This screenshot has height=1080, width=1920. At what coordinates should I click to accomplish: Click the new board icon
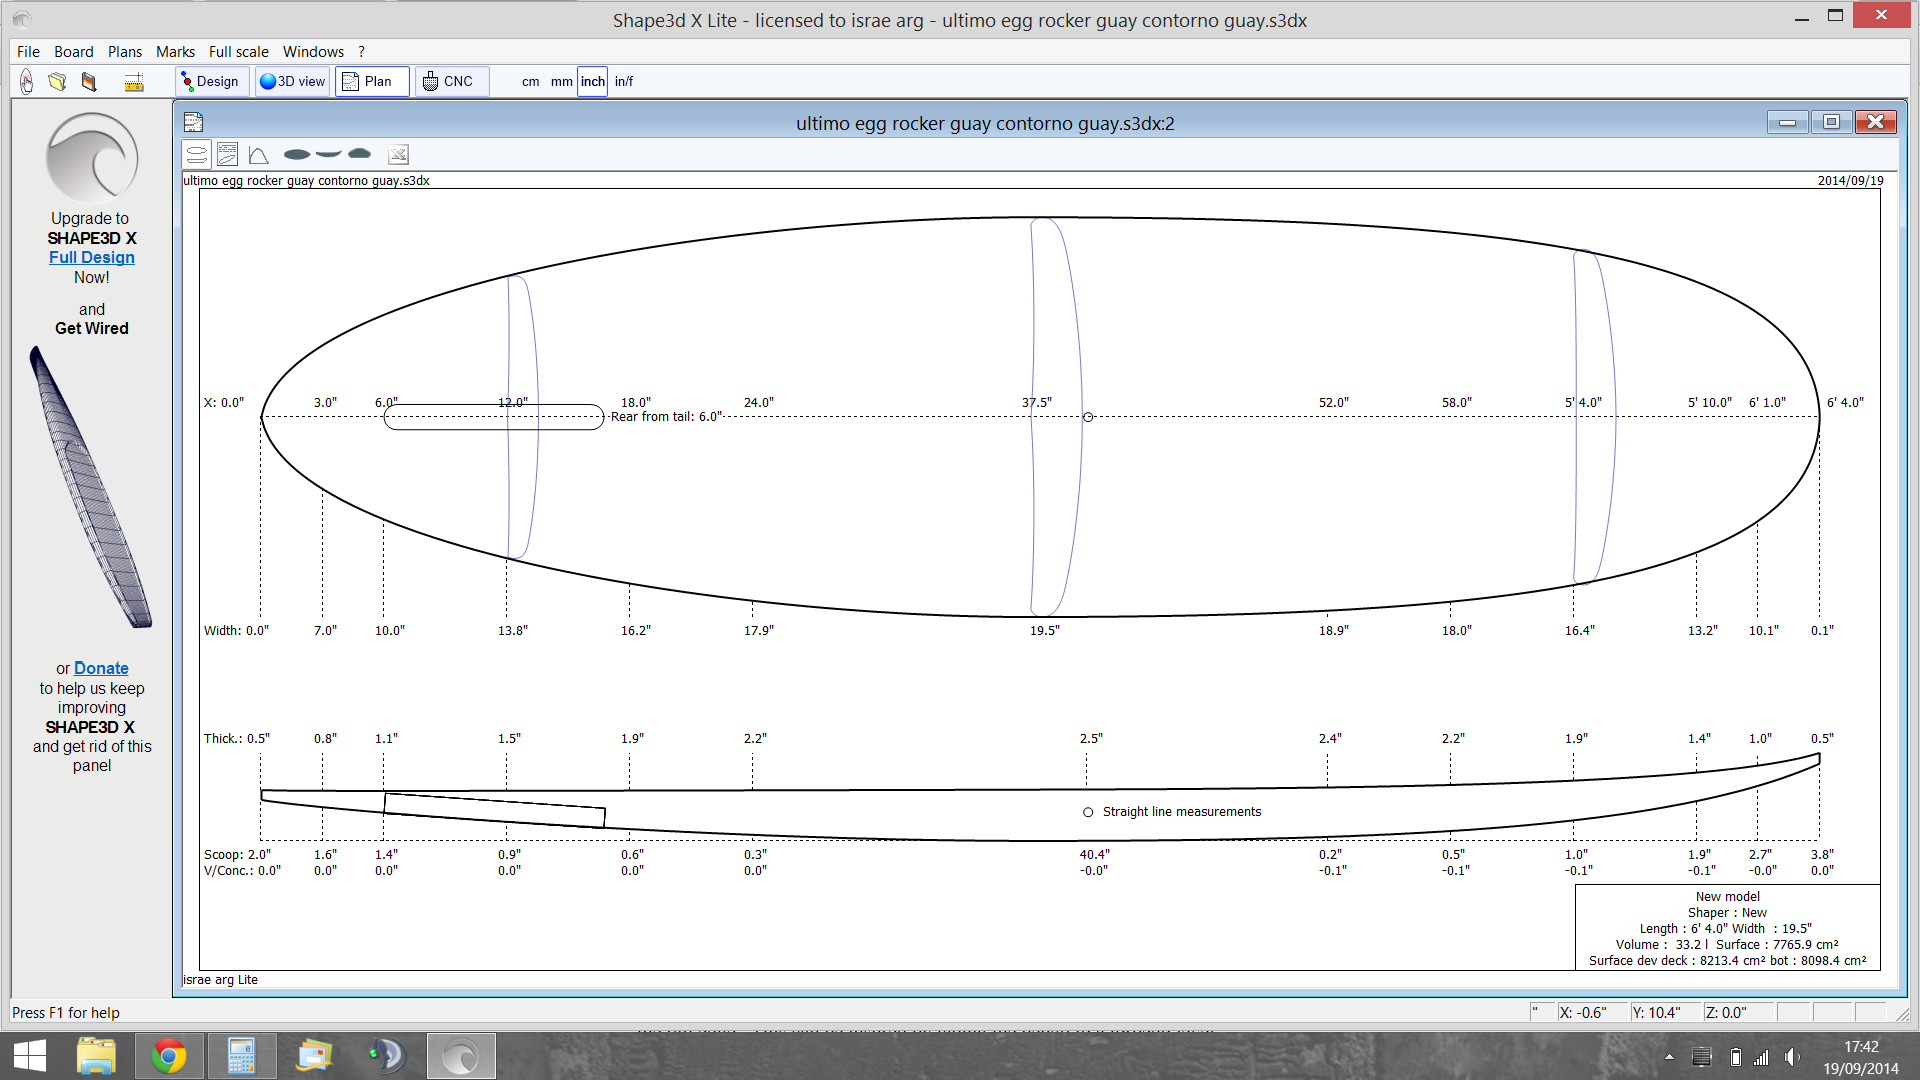click(27, 82)
